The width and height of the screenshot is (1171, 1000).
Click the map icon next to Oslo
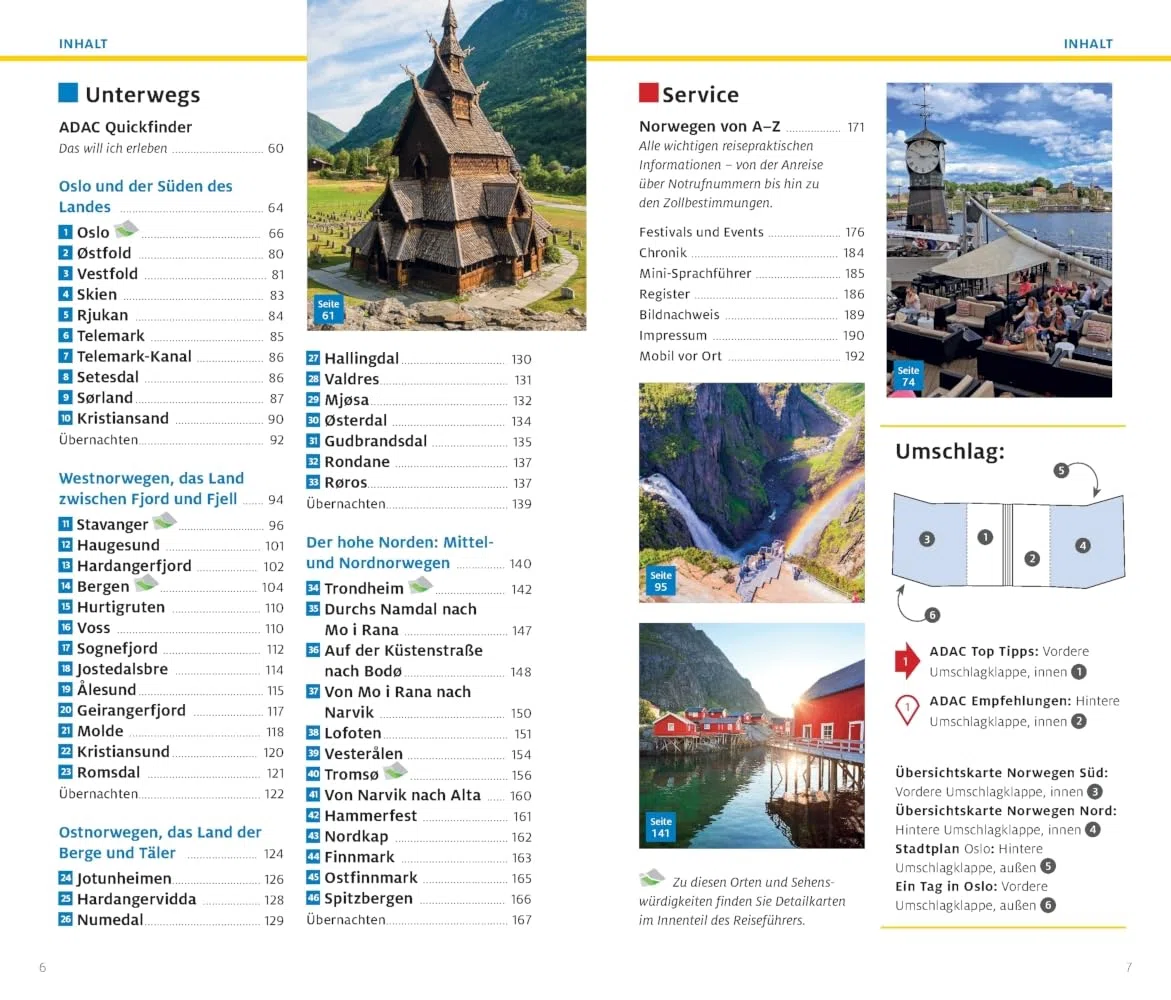tap(126, 229)
